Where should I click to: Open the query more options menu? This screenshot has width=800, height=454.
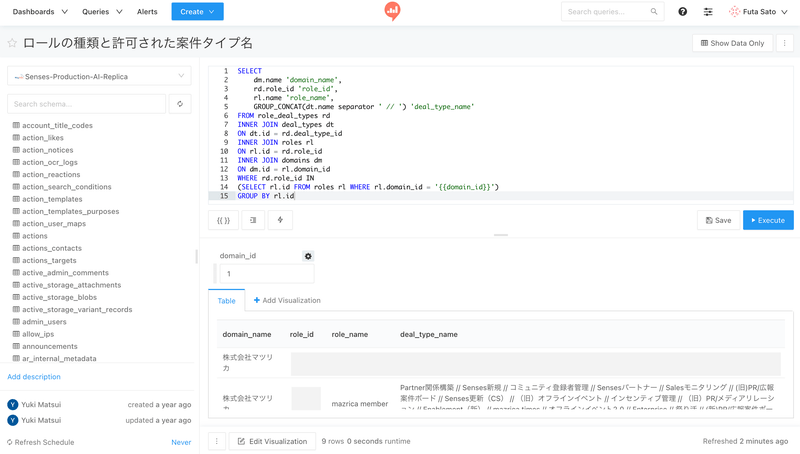coord(785,44)
